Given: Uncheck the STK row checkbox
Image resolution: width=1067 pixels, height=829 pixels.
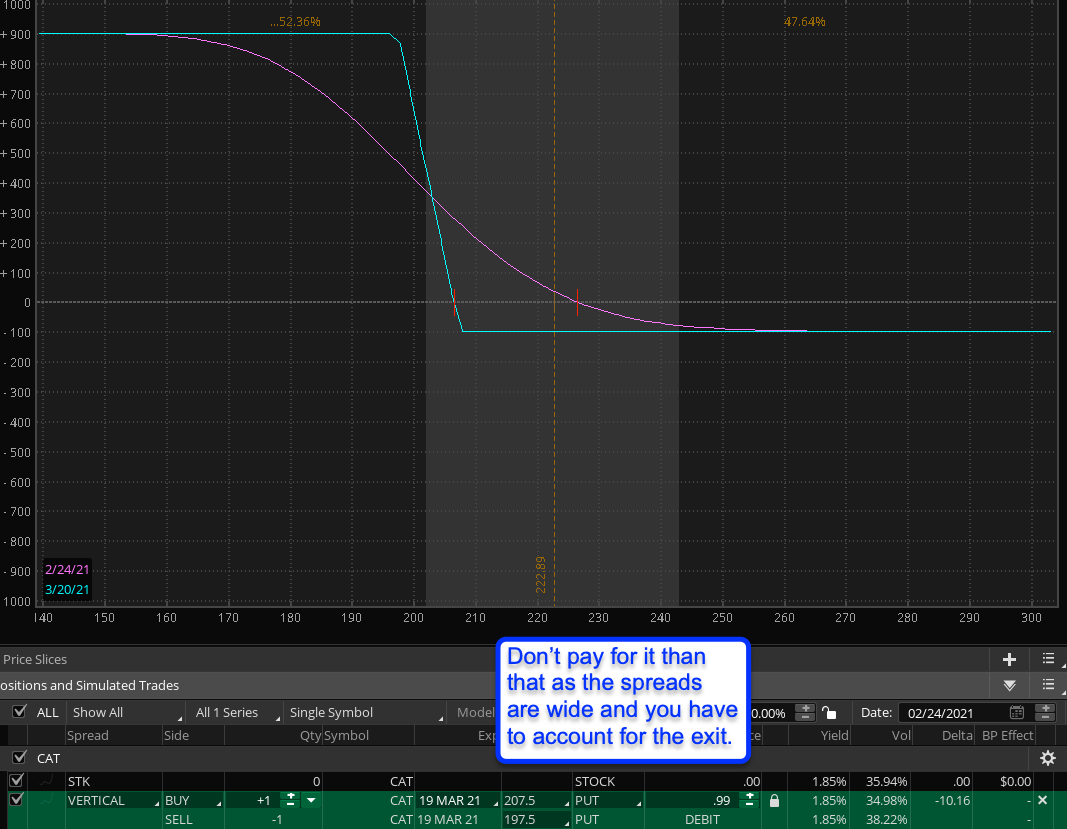Looking at the screenshot, I should click(17, 781).
